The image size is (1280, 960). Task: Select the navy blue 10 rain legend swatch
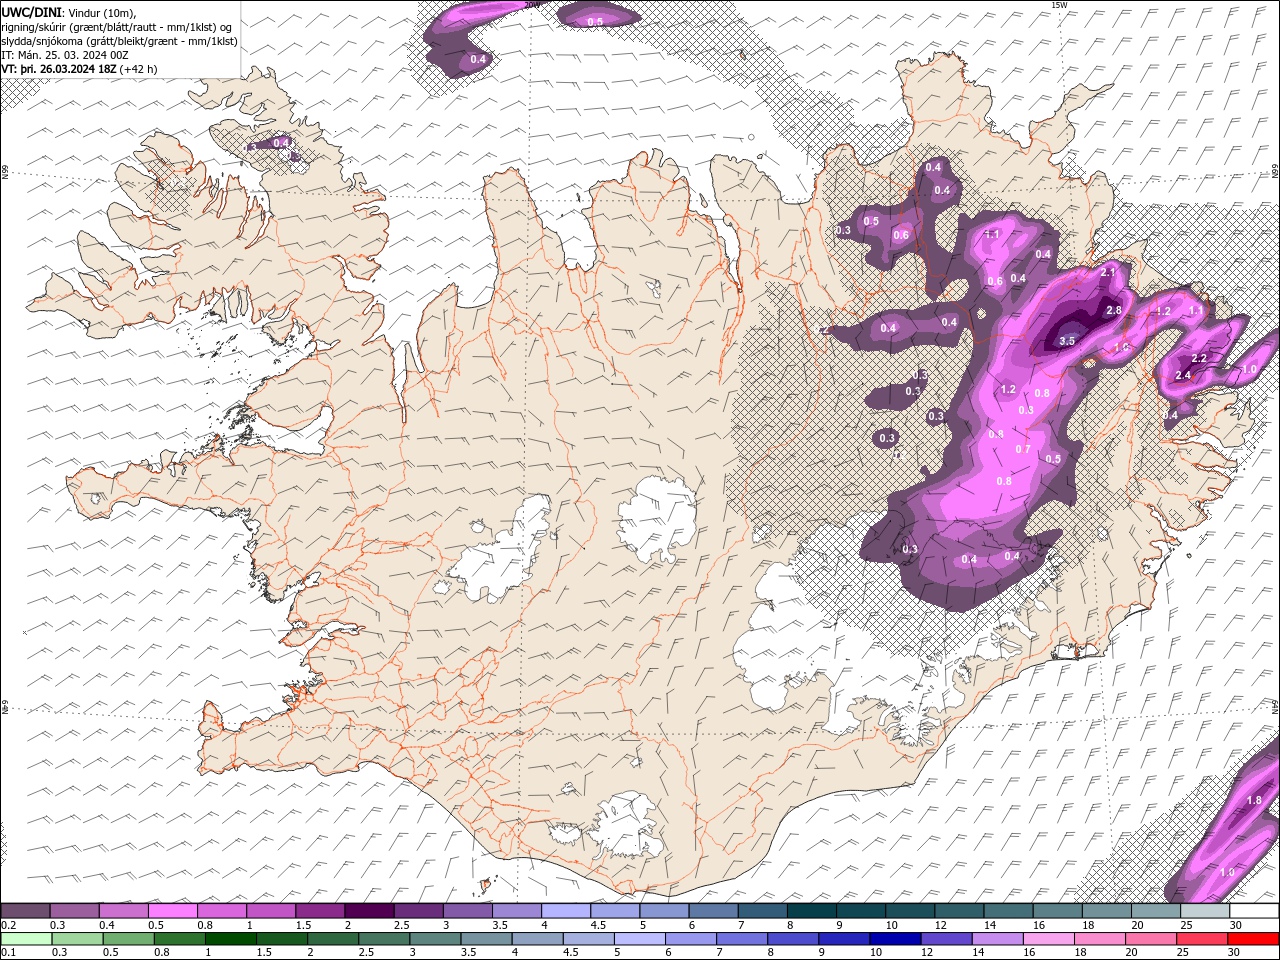(x=895, y=938)
